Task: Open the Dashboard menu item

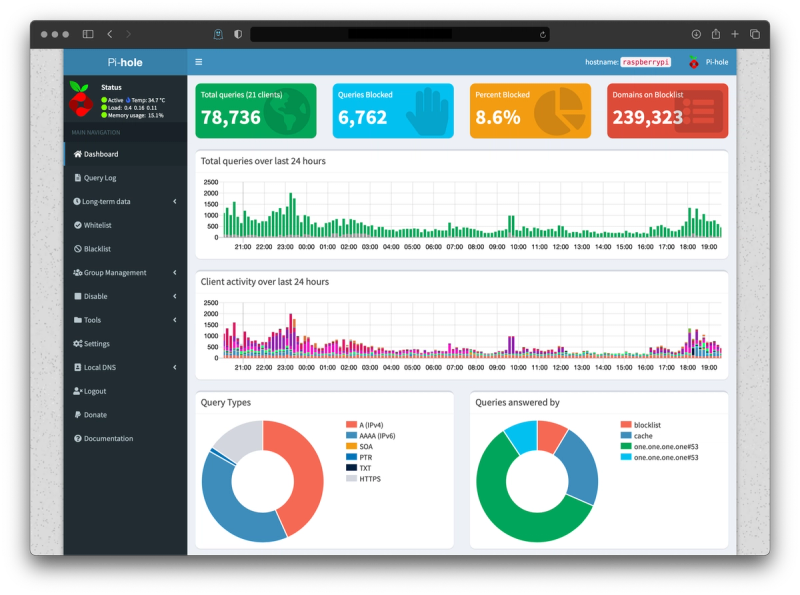Action: tap(126, 154)
